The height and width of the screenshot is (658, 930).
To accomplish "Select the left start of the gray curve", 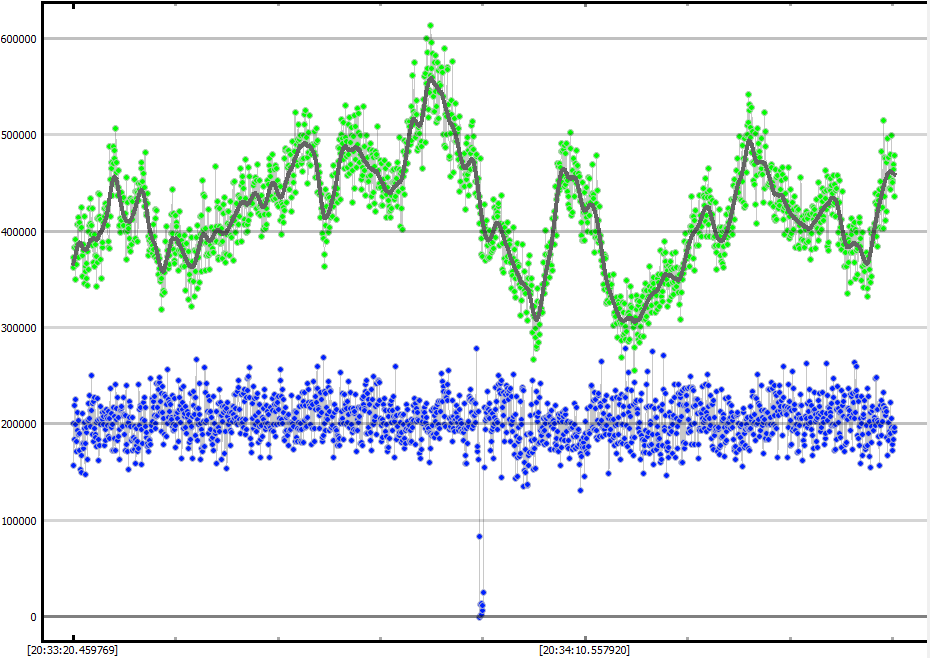I will [x=73, y=265].
